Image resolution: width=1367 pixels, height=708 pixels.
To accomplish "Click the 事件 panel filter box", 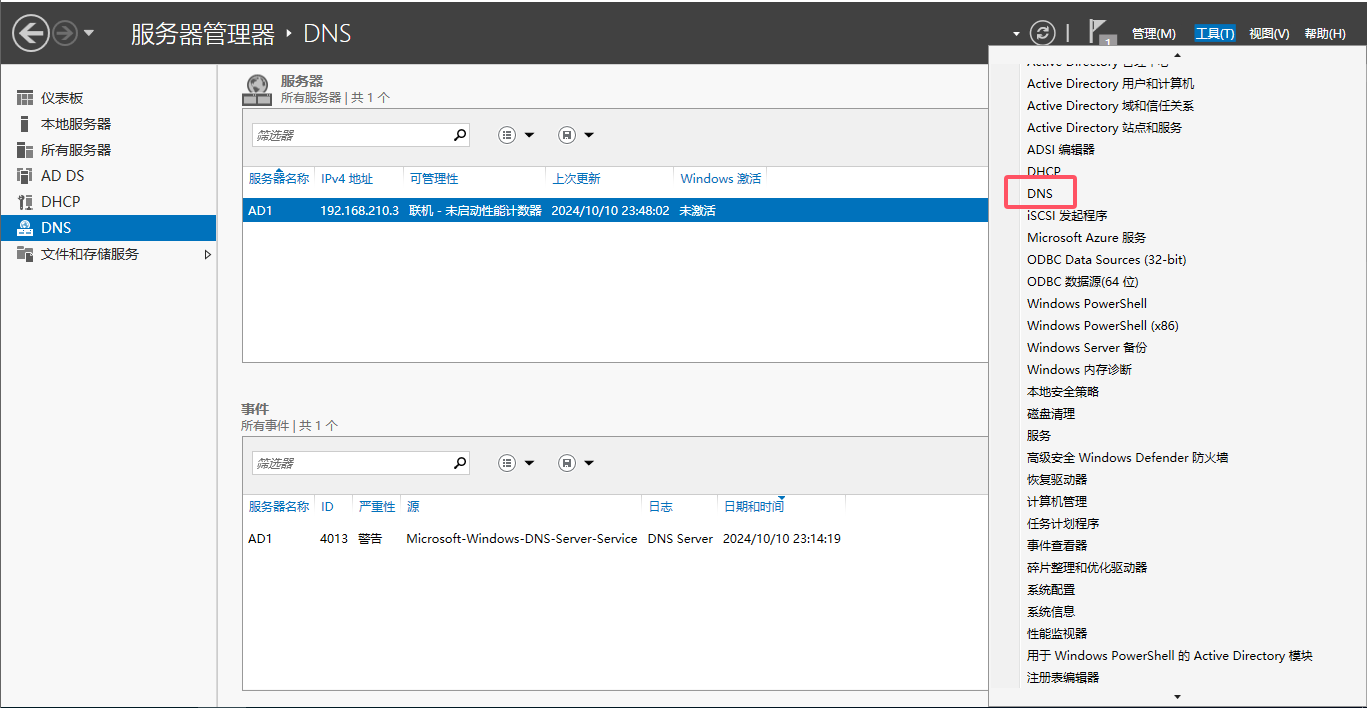I will pos(350,463).
